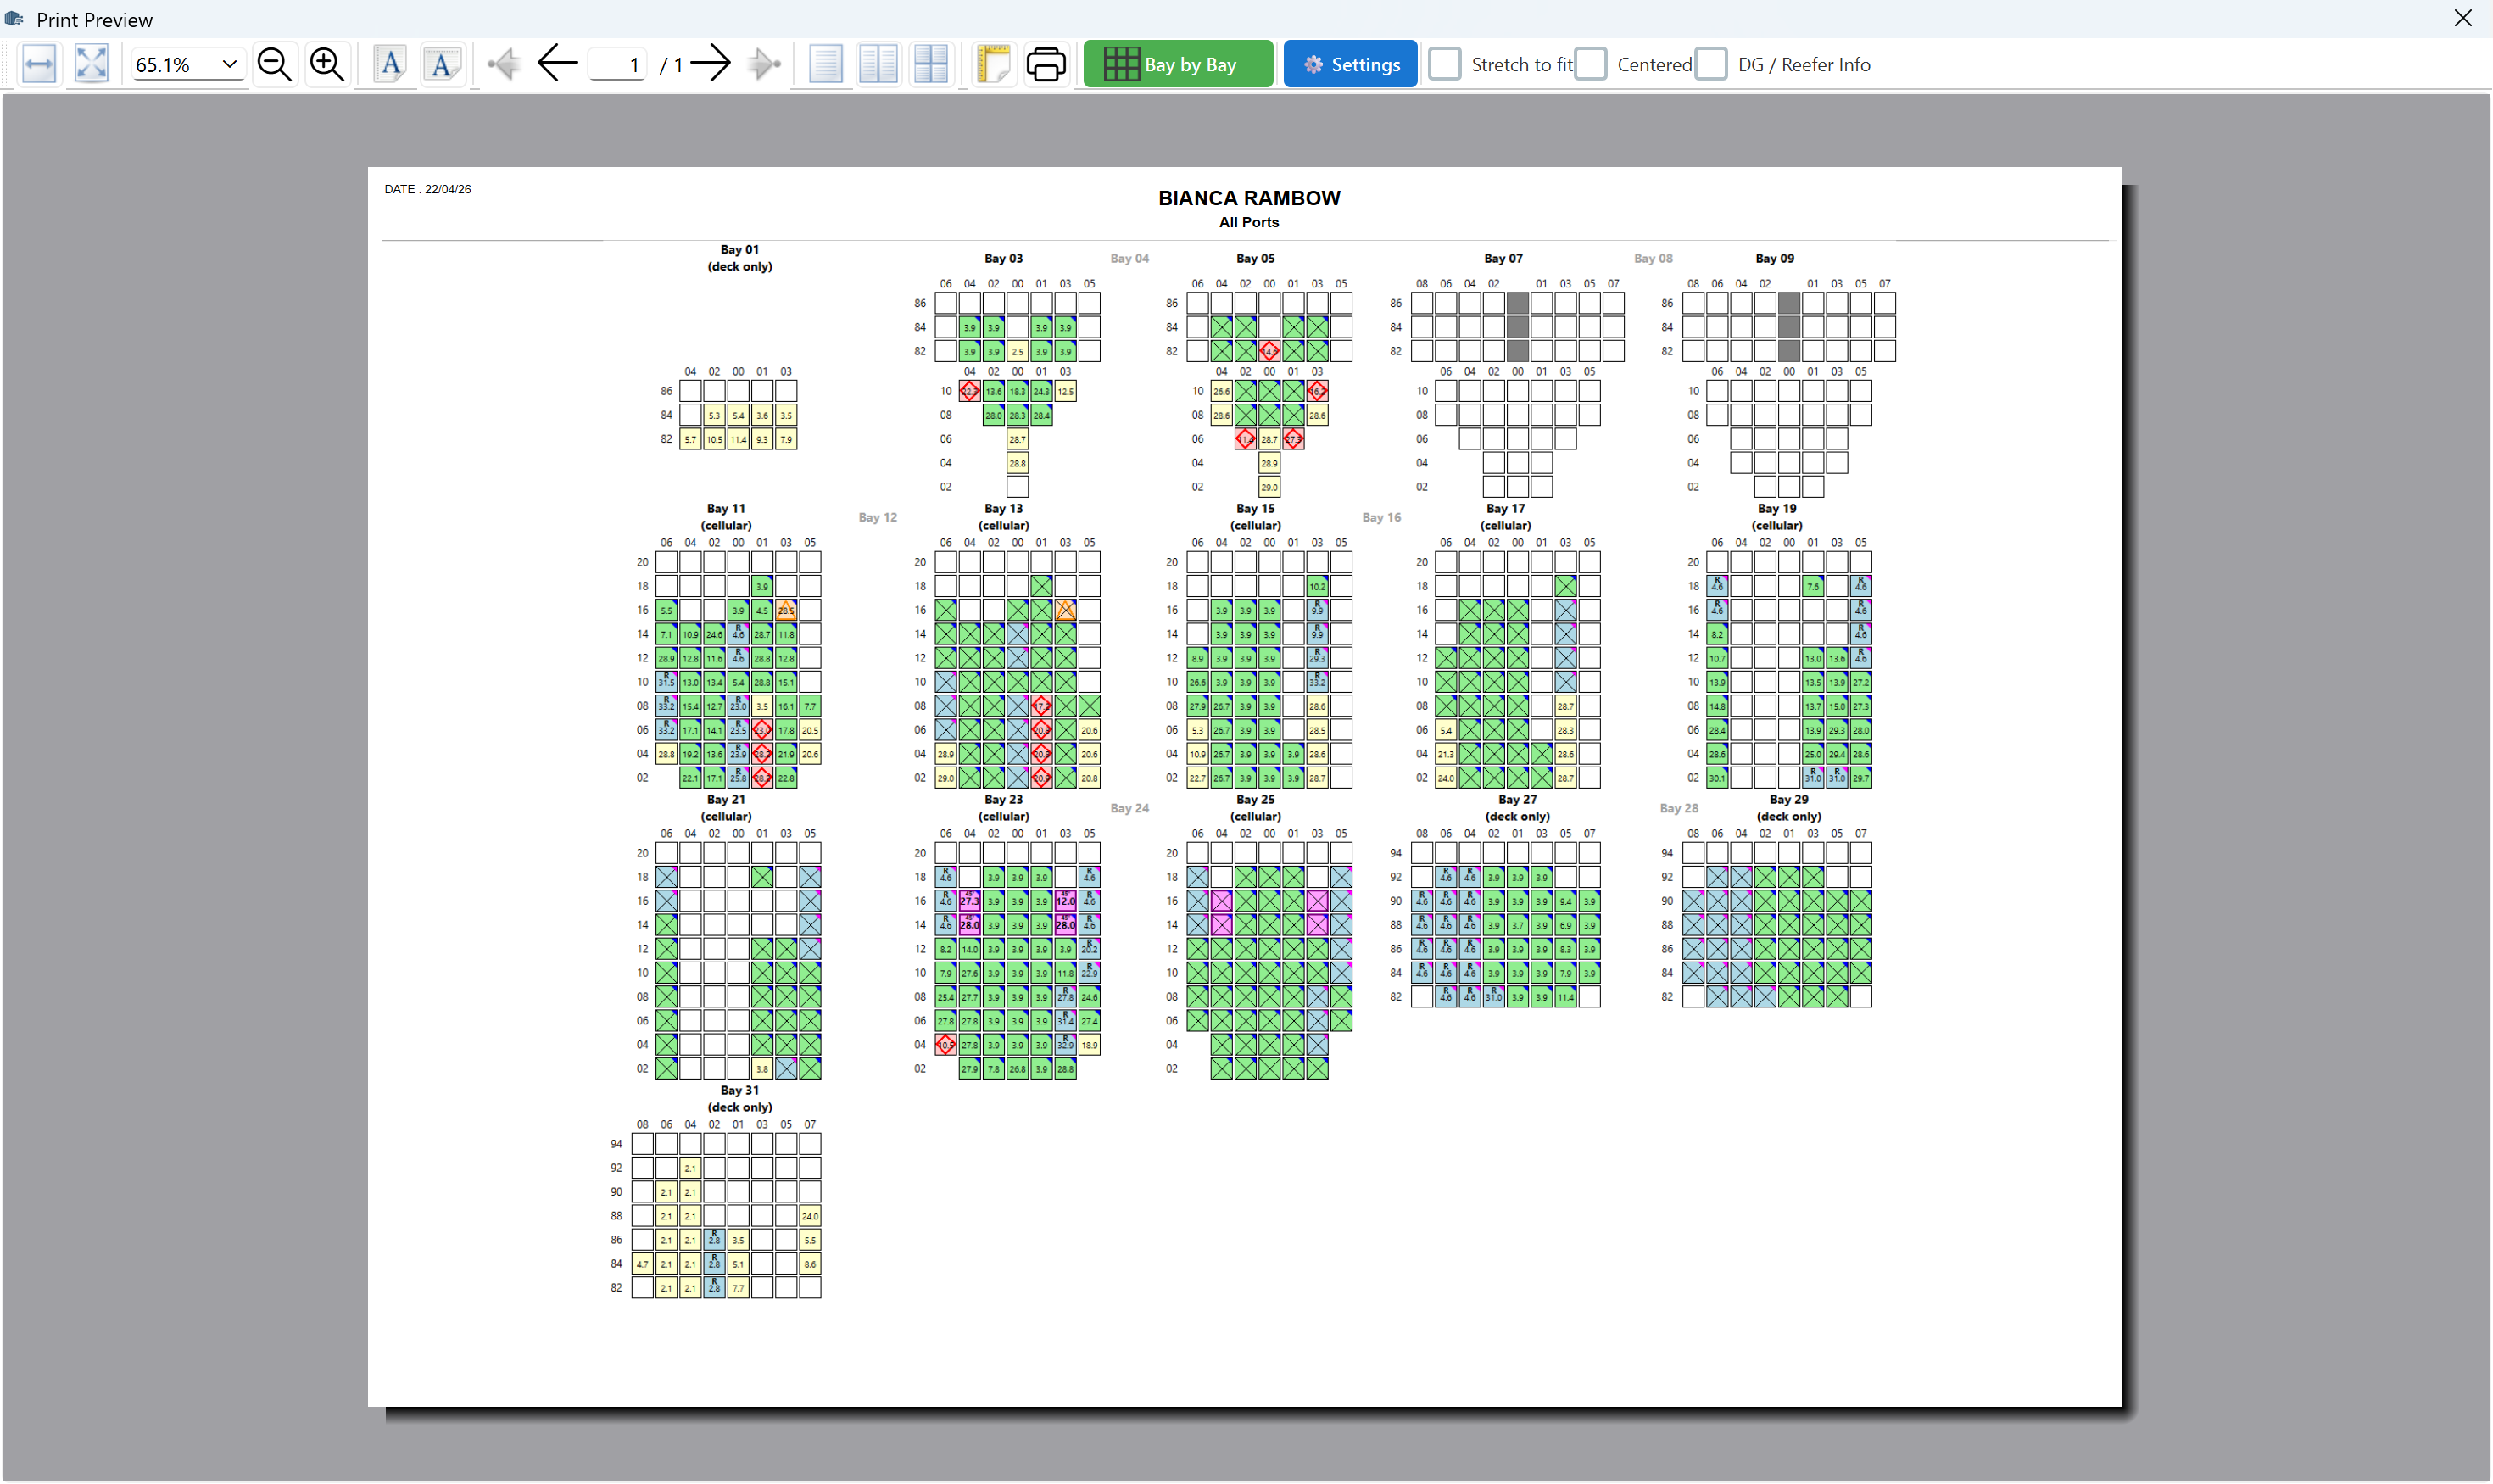Go to the previous page arrow
Screen dimensions: 2493x1484
(x=557, y=65)
